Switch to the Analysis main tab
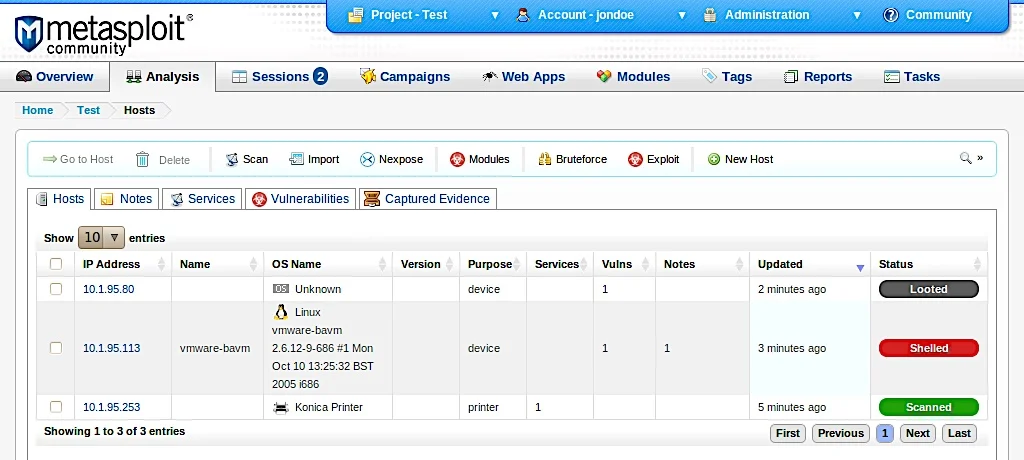 click(162, 76)
